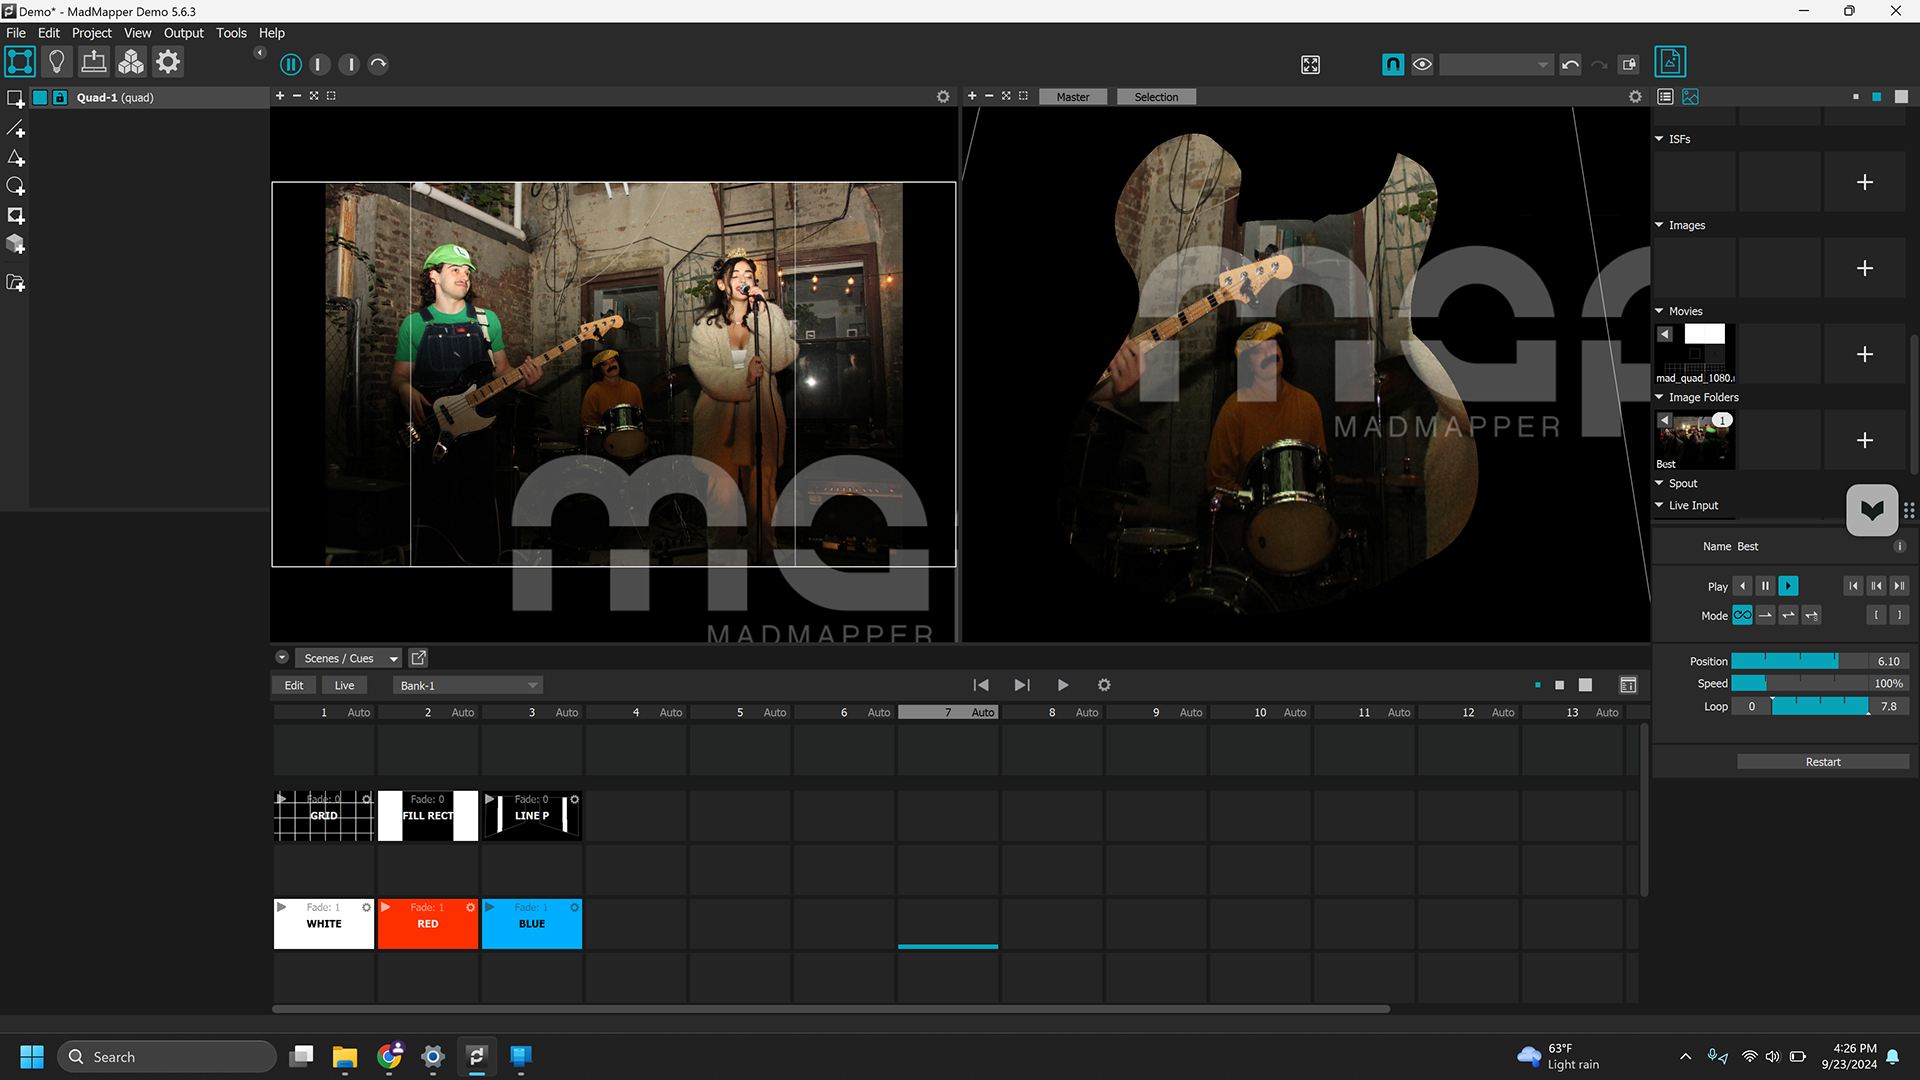Select infinite loop playback mode
Screen dimensions: 1920x1080
point(1743,615)
